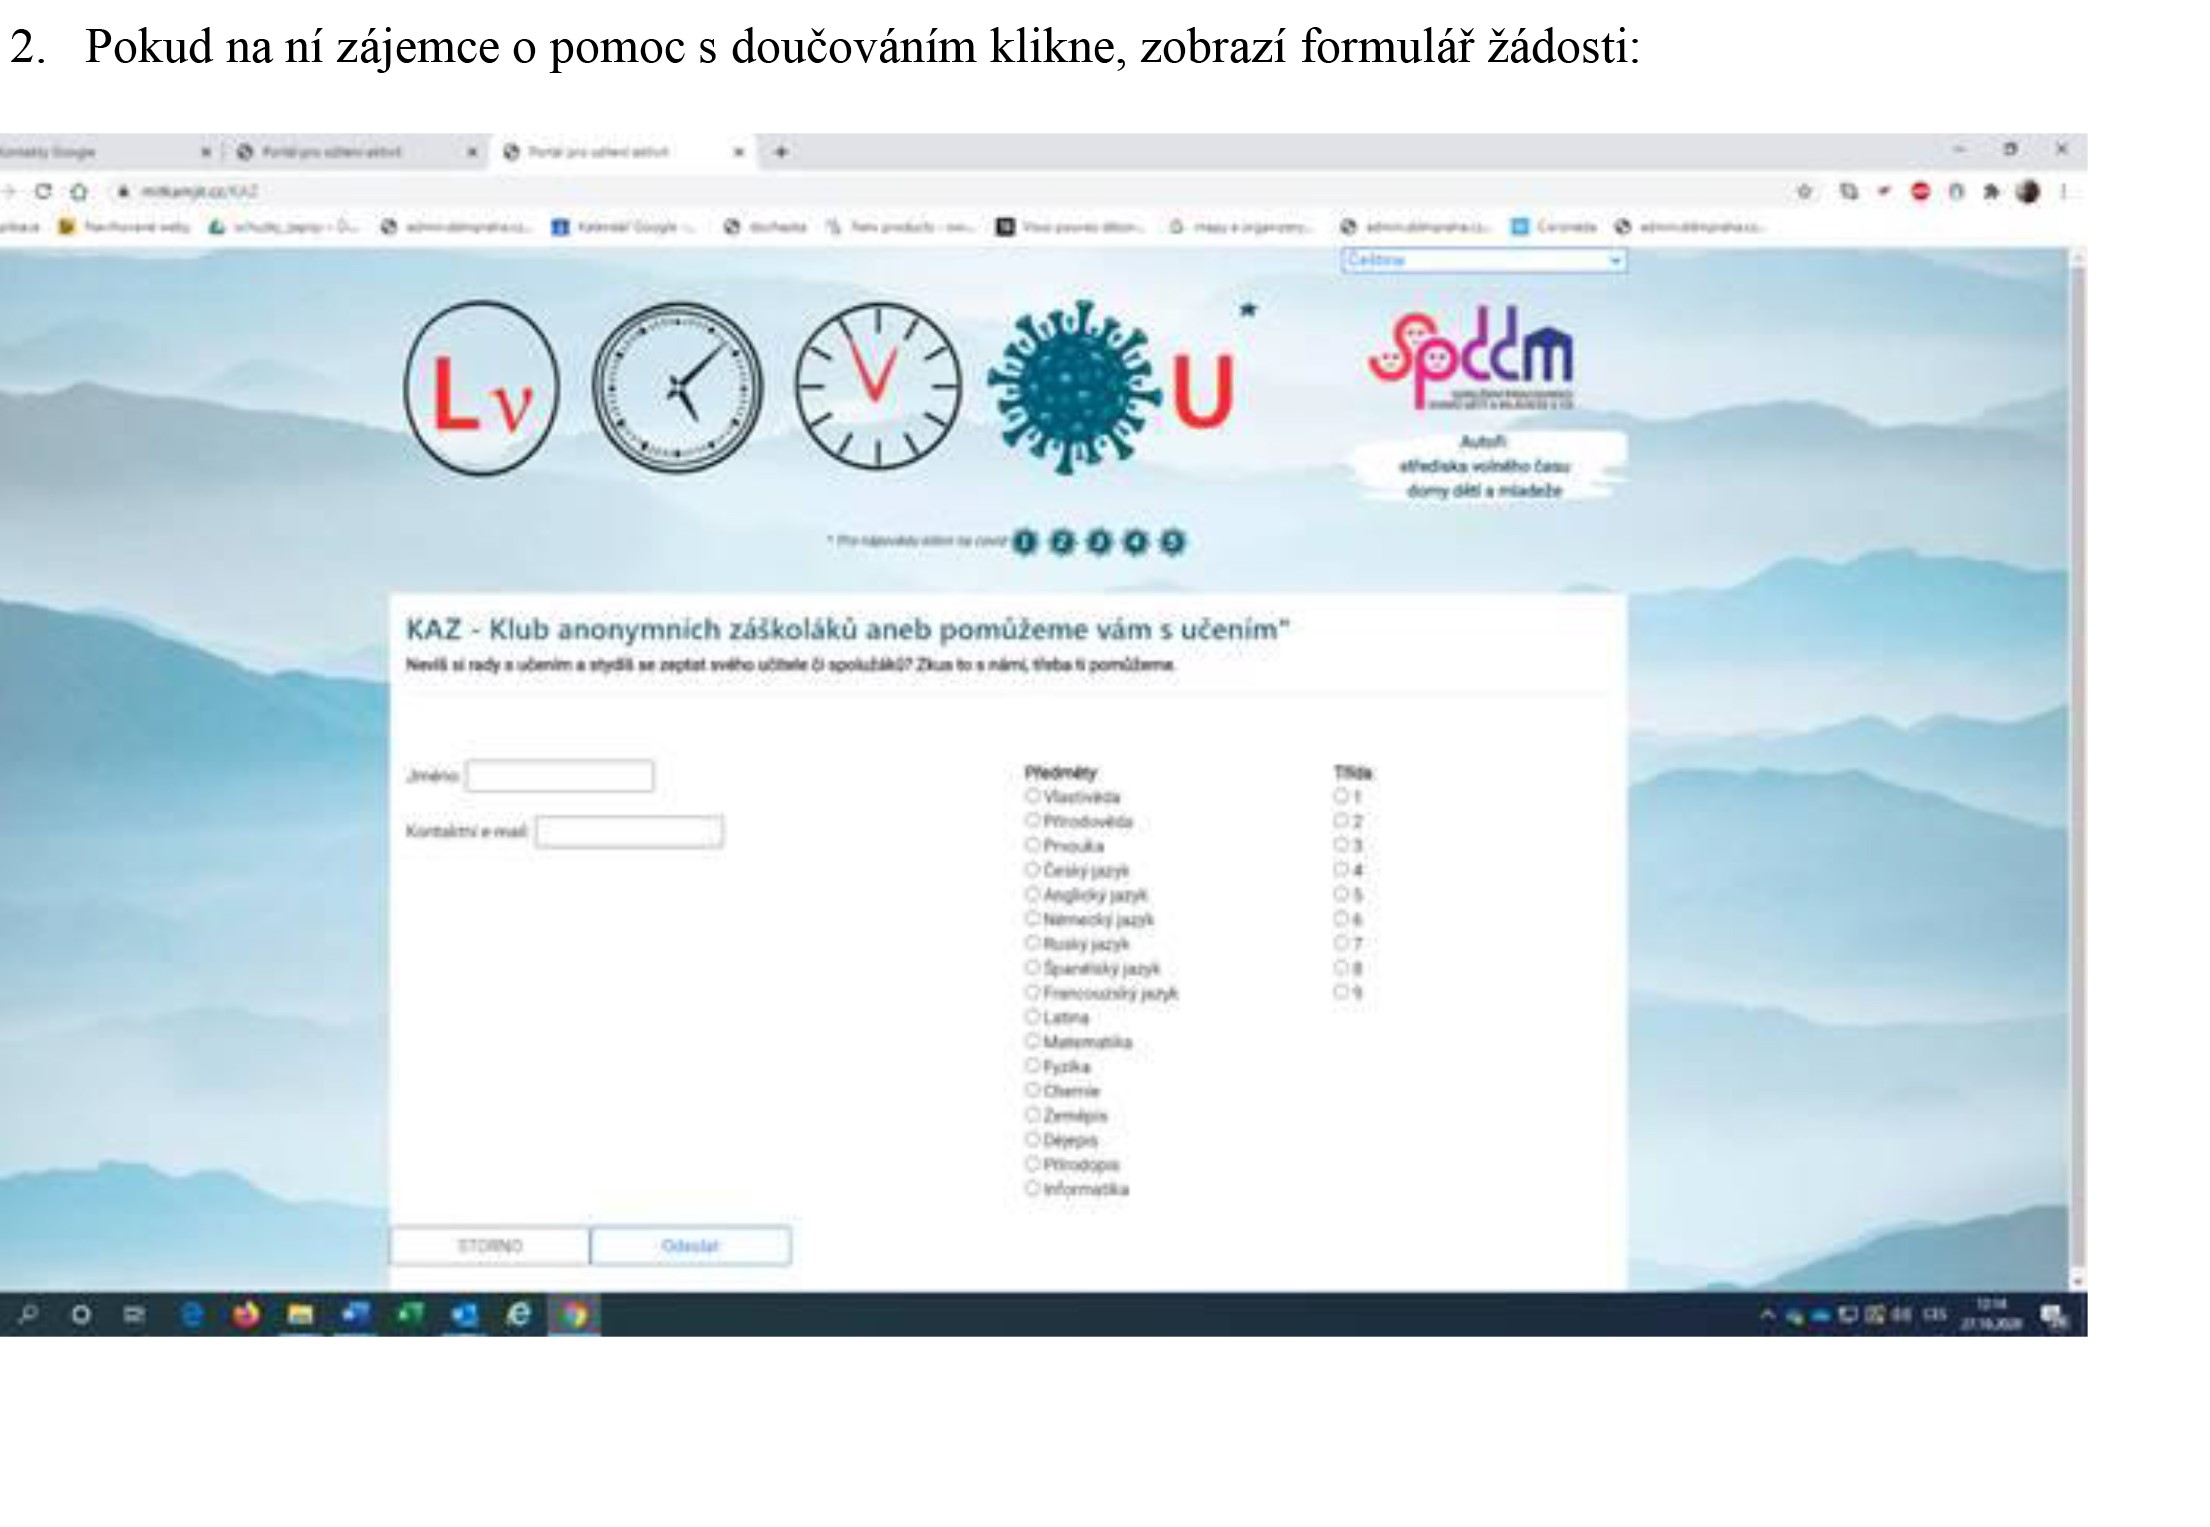Bookmark this page with the star icon
The height and width of the screenshot is (1527, 2210).
(1804, 191)
